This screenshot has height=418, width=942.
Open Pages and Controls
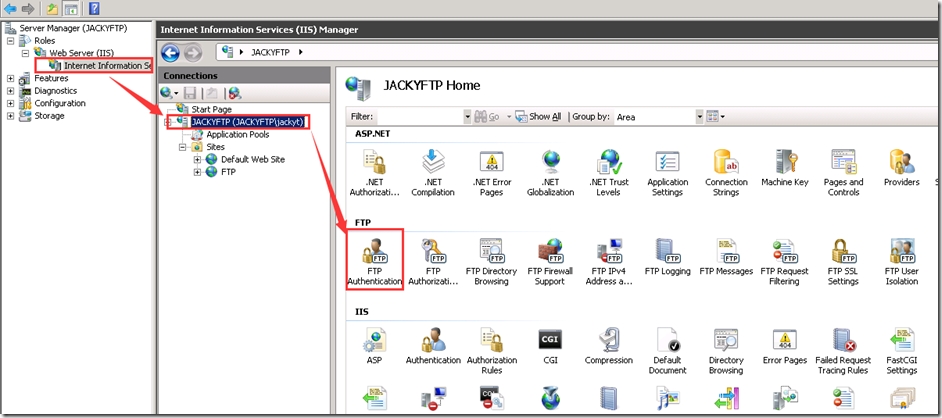[843, 173]
